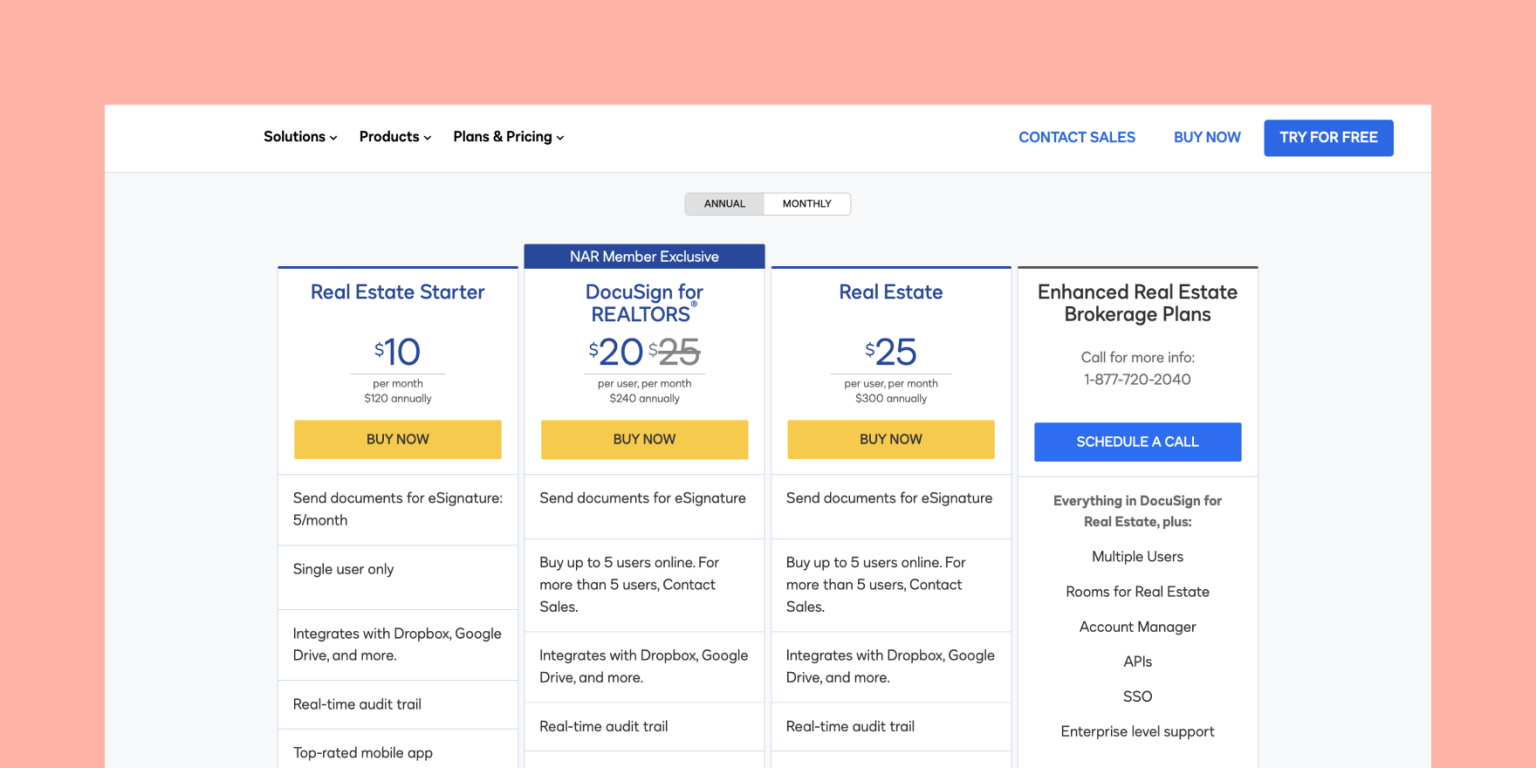This screenshot has height=768, width=1536.
Task: Click the Rooms for Real Estate feature text
Action: (1137, 591)
